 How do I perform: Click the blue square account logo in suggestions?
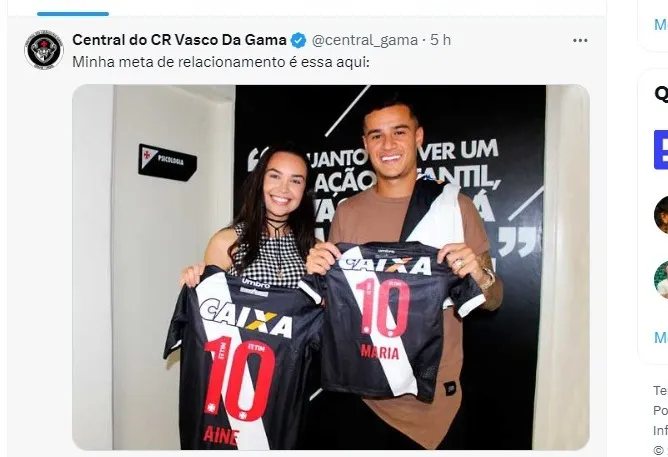[661, 150]
